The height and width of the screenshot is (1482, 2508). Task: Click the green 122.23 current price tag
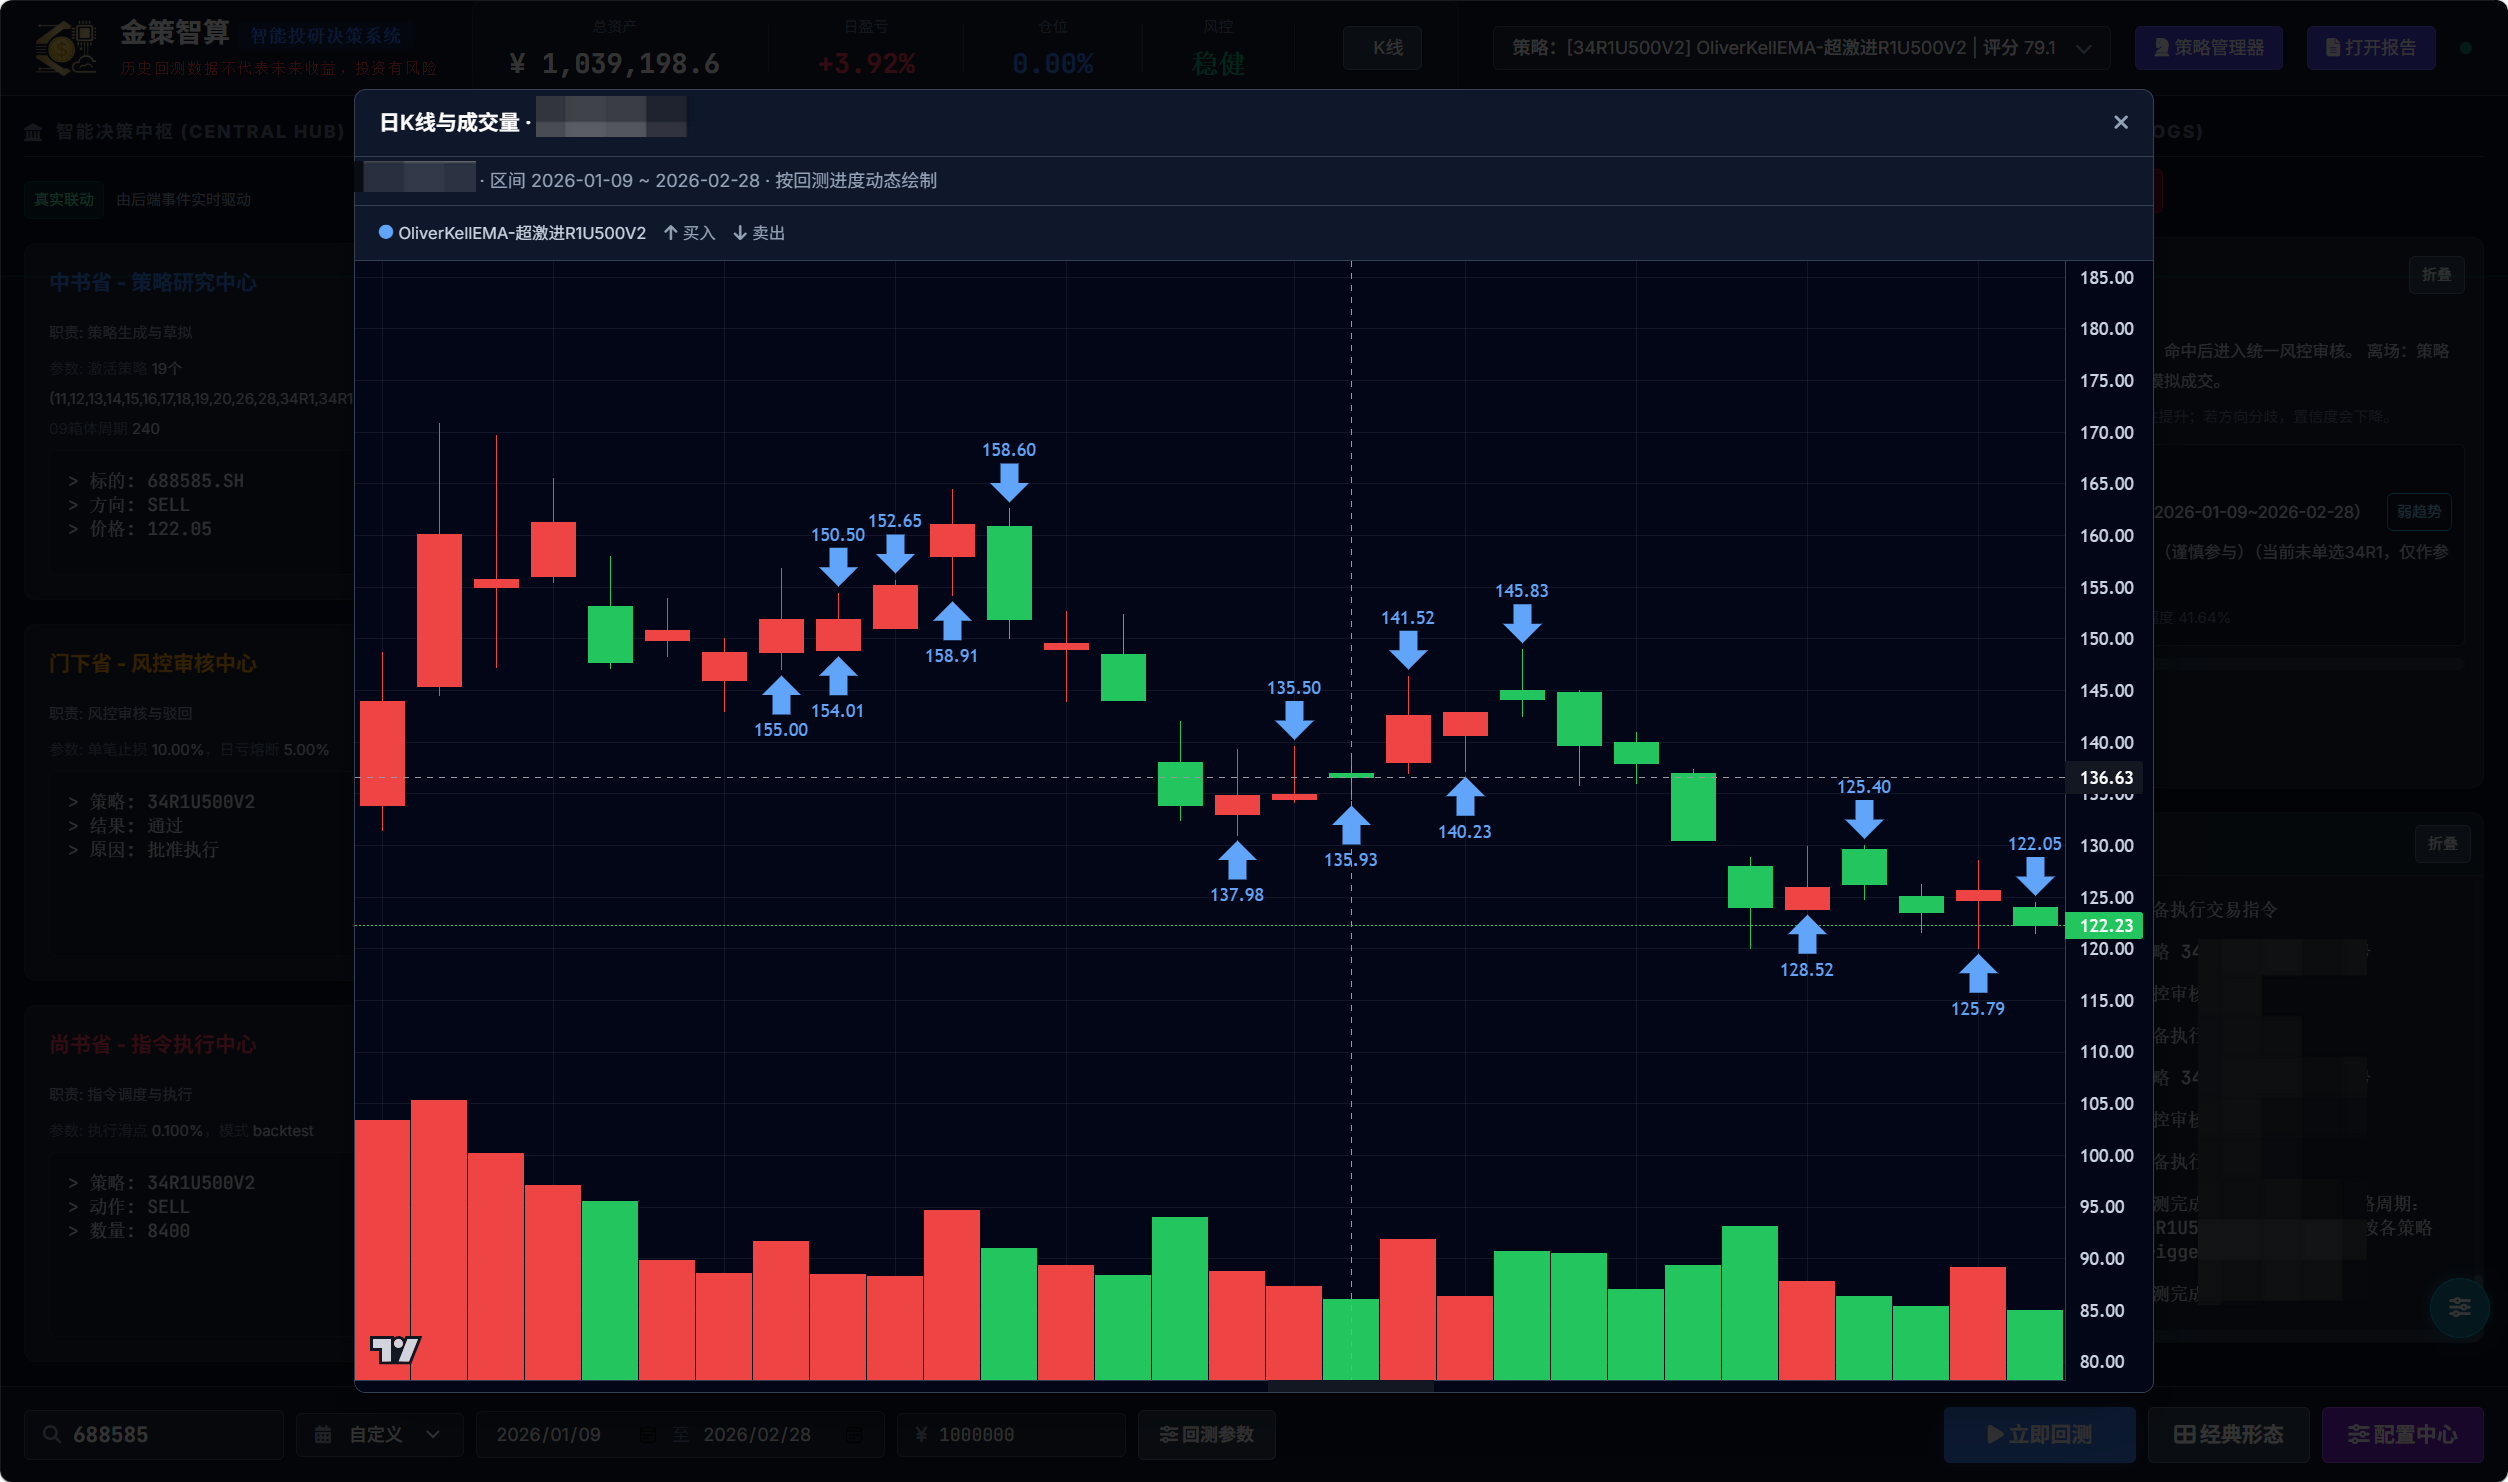[x=2105, y=926]
